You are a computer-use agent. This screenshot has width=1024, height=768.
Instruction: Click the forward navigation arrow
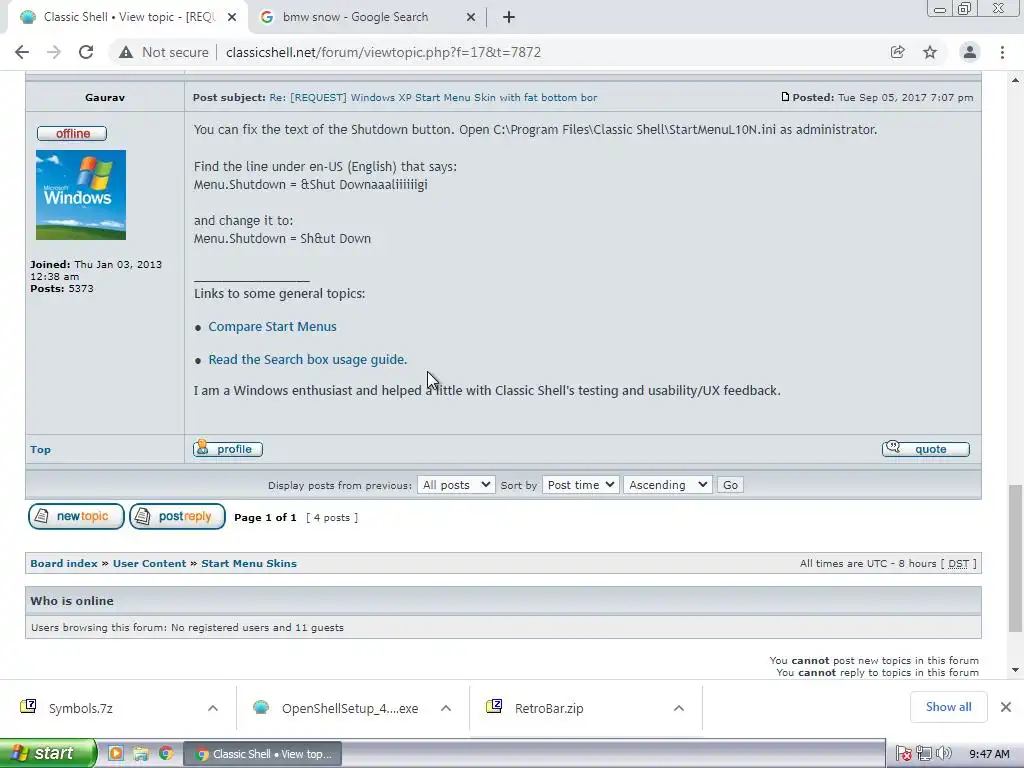click(x=54, y=52)
